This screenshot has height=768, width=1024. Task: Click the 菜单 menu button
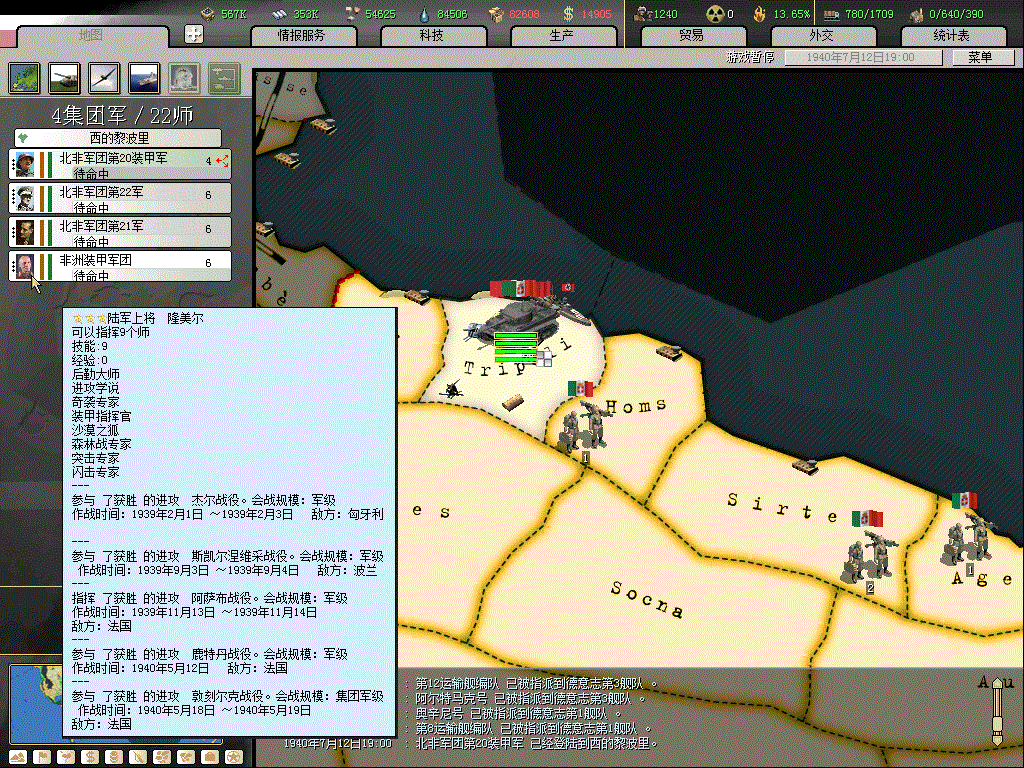tap(978, 57)
